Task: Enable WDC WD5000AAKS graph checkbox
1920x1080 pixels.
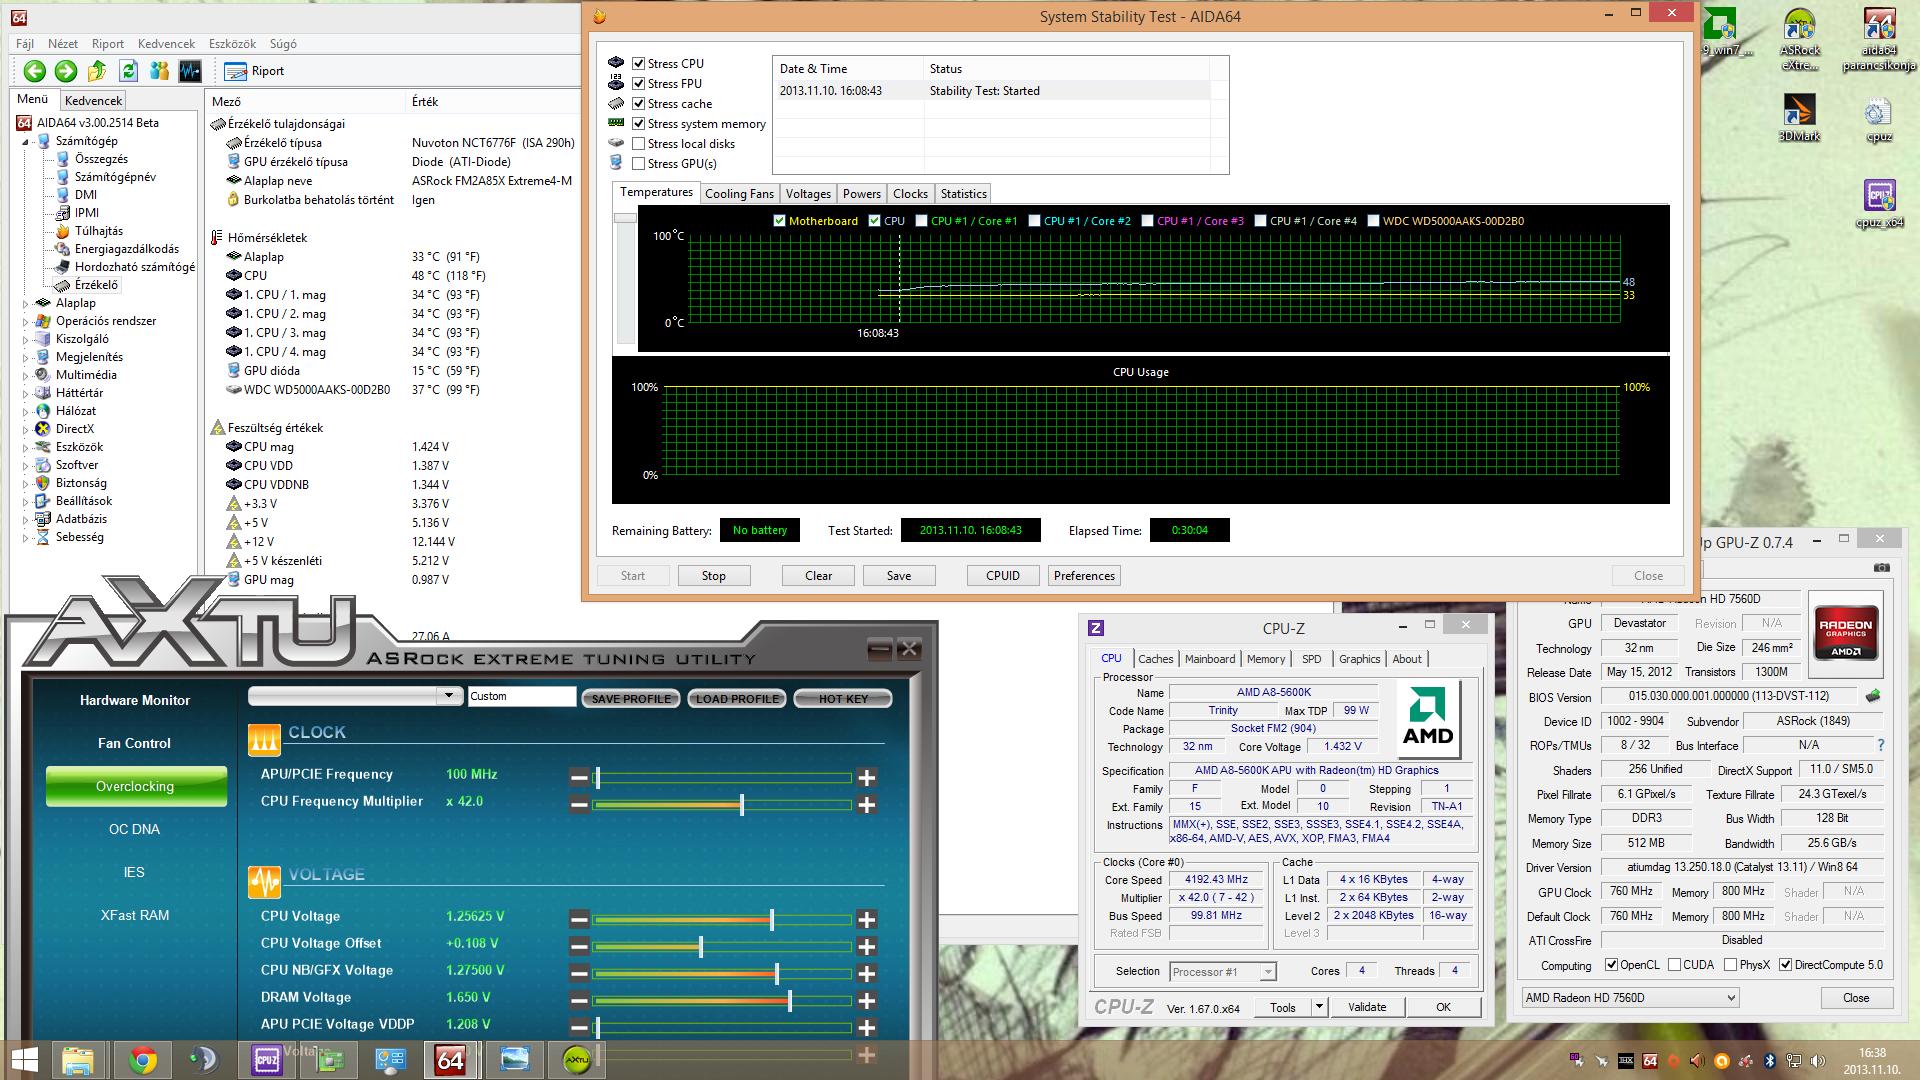Action: click(x=1373, y=221)
